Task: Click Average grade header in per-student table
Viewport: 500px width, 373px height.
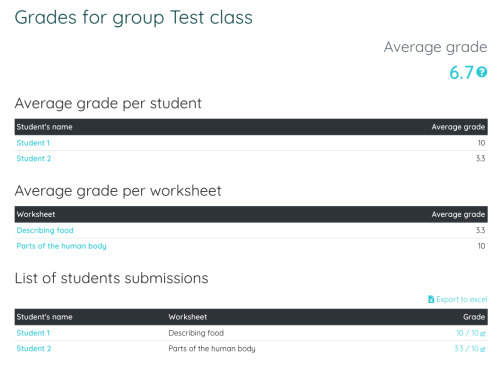Action: pyautogui.click(x=458, y=127)
